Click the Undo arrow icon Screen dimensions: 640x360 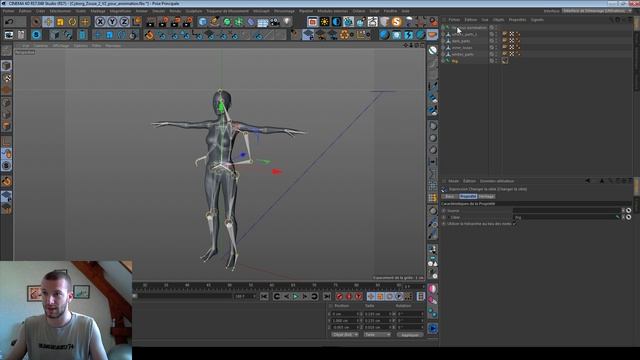(x=9, y=22)
